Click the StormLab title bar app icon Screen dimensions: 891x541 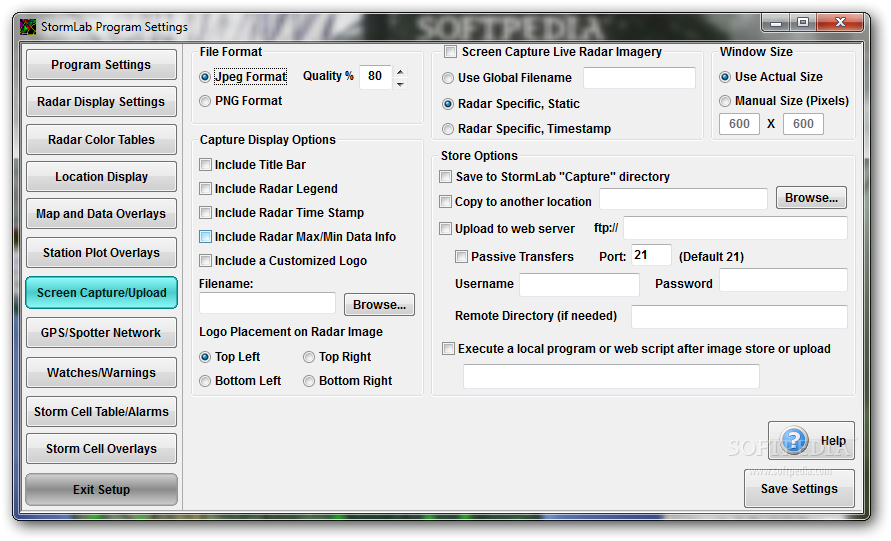(x=28, y=27)
